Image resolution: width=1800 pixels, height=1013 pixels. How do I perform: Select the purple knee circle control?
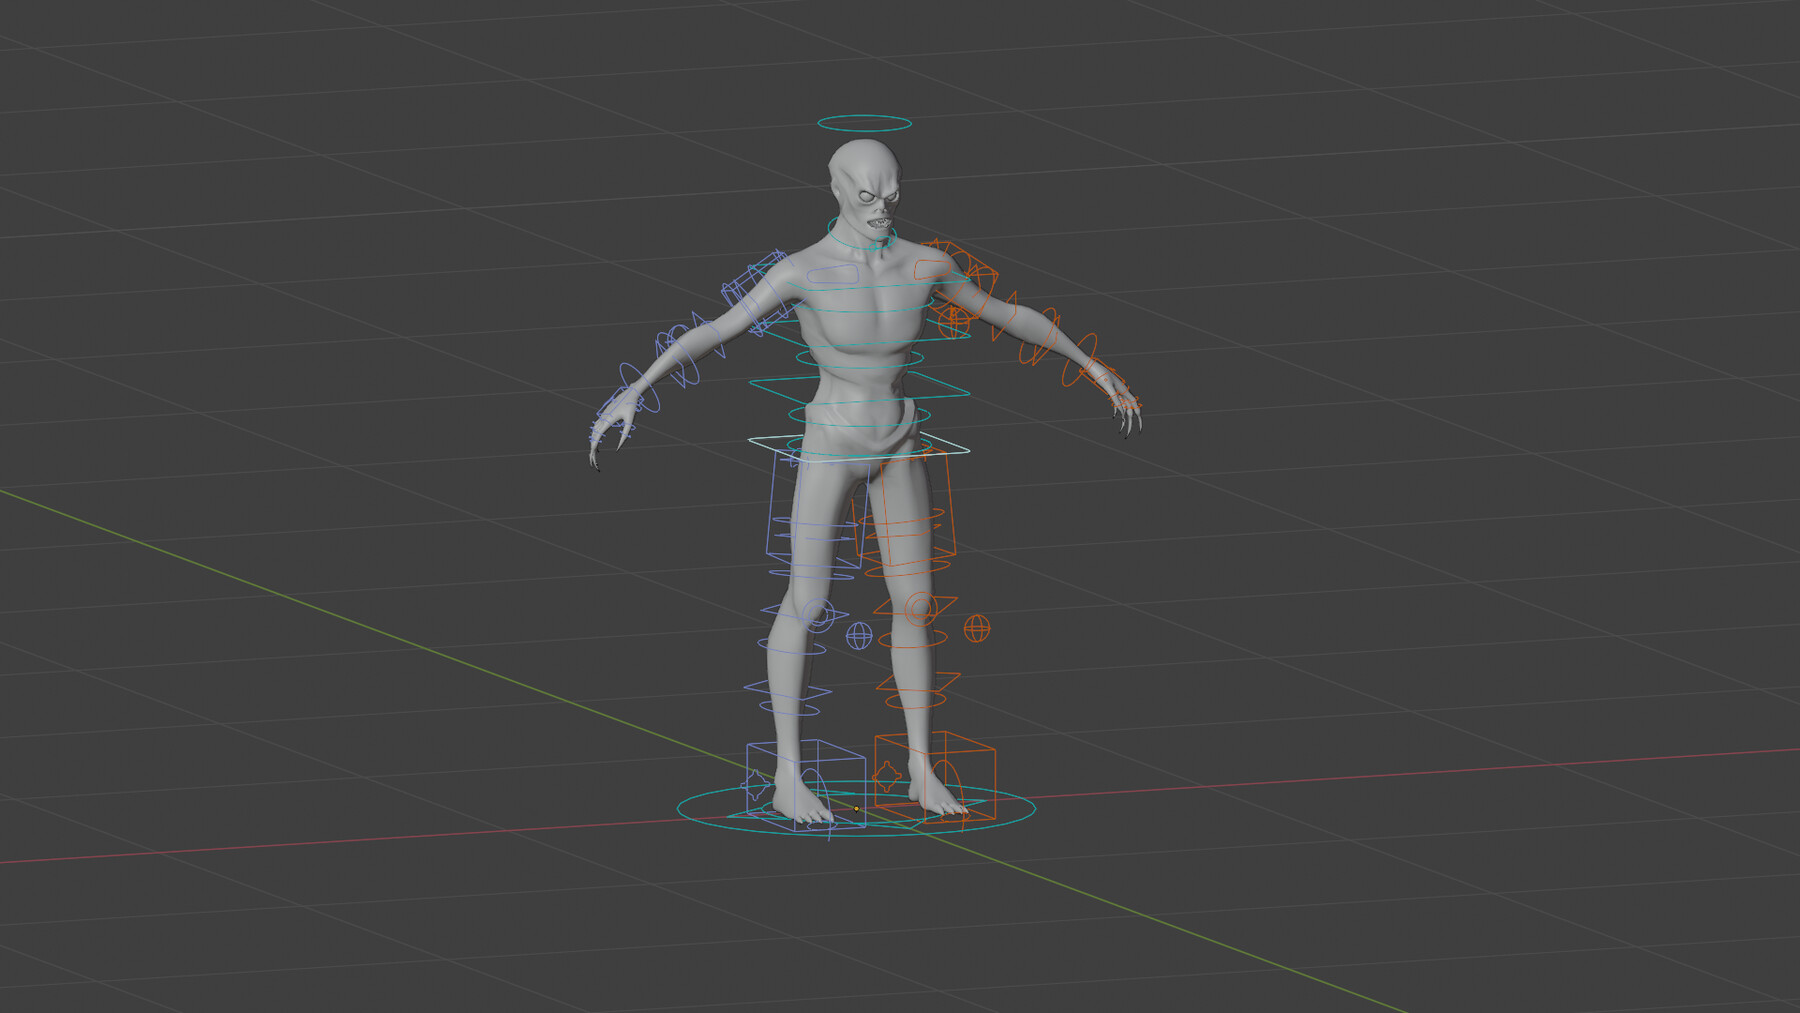pos(818,615)
